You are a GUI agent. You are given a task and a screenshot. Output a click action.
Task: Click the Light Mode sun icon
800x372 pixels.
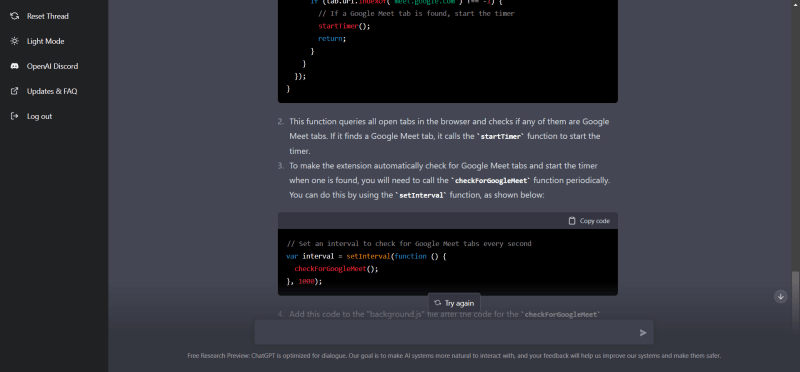pos(15,41)
